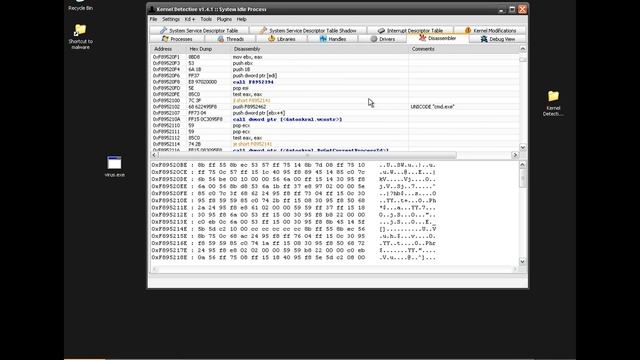Image resolution: width=640 pixels, height=360 pixels.
Task: Click hex dump line 0xF89520FE
Action: tap(293, 193)
